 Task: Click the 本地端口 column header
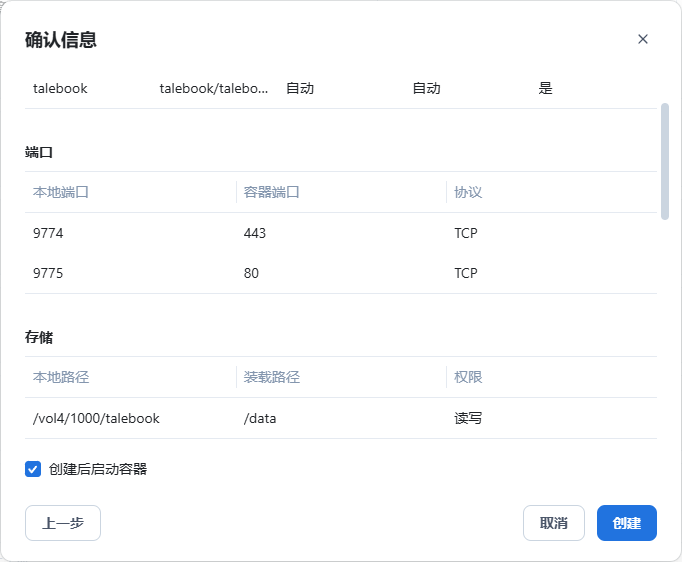pyautogui.click(x=61, y=192)
